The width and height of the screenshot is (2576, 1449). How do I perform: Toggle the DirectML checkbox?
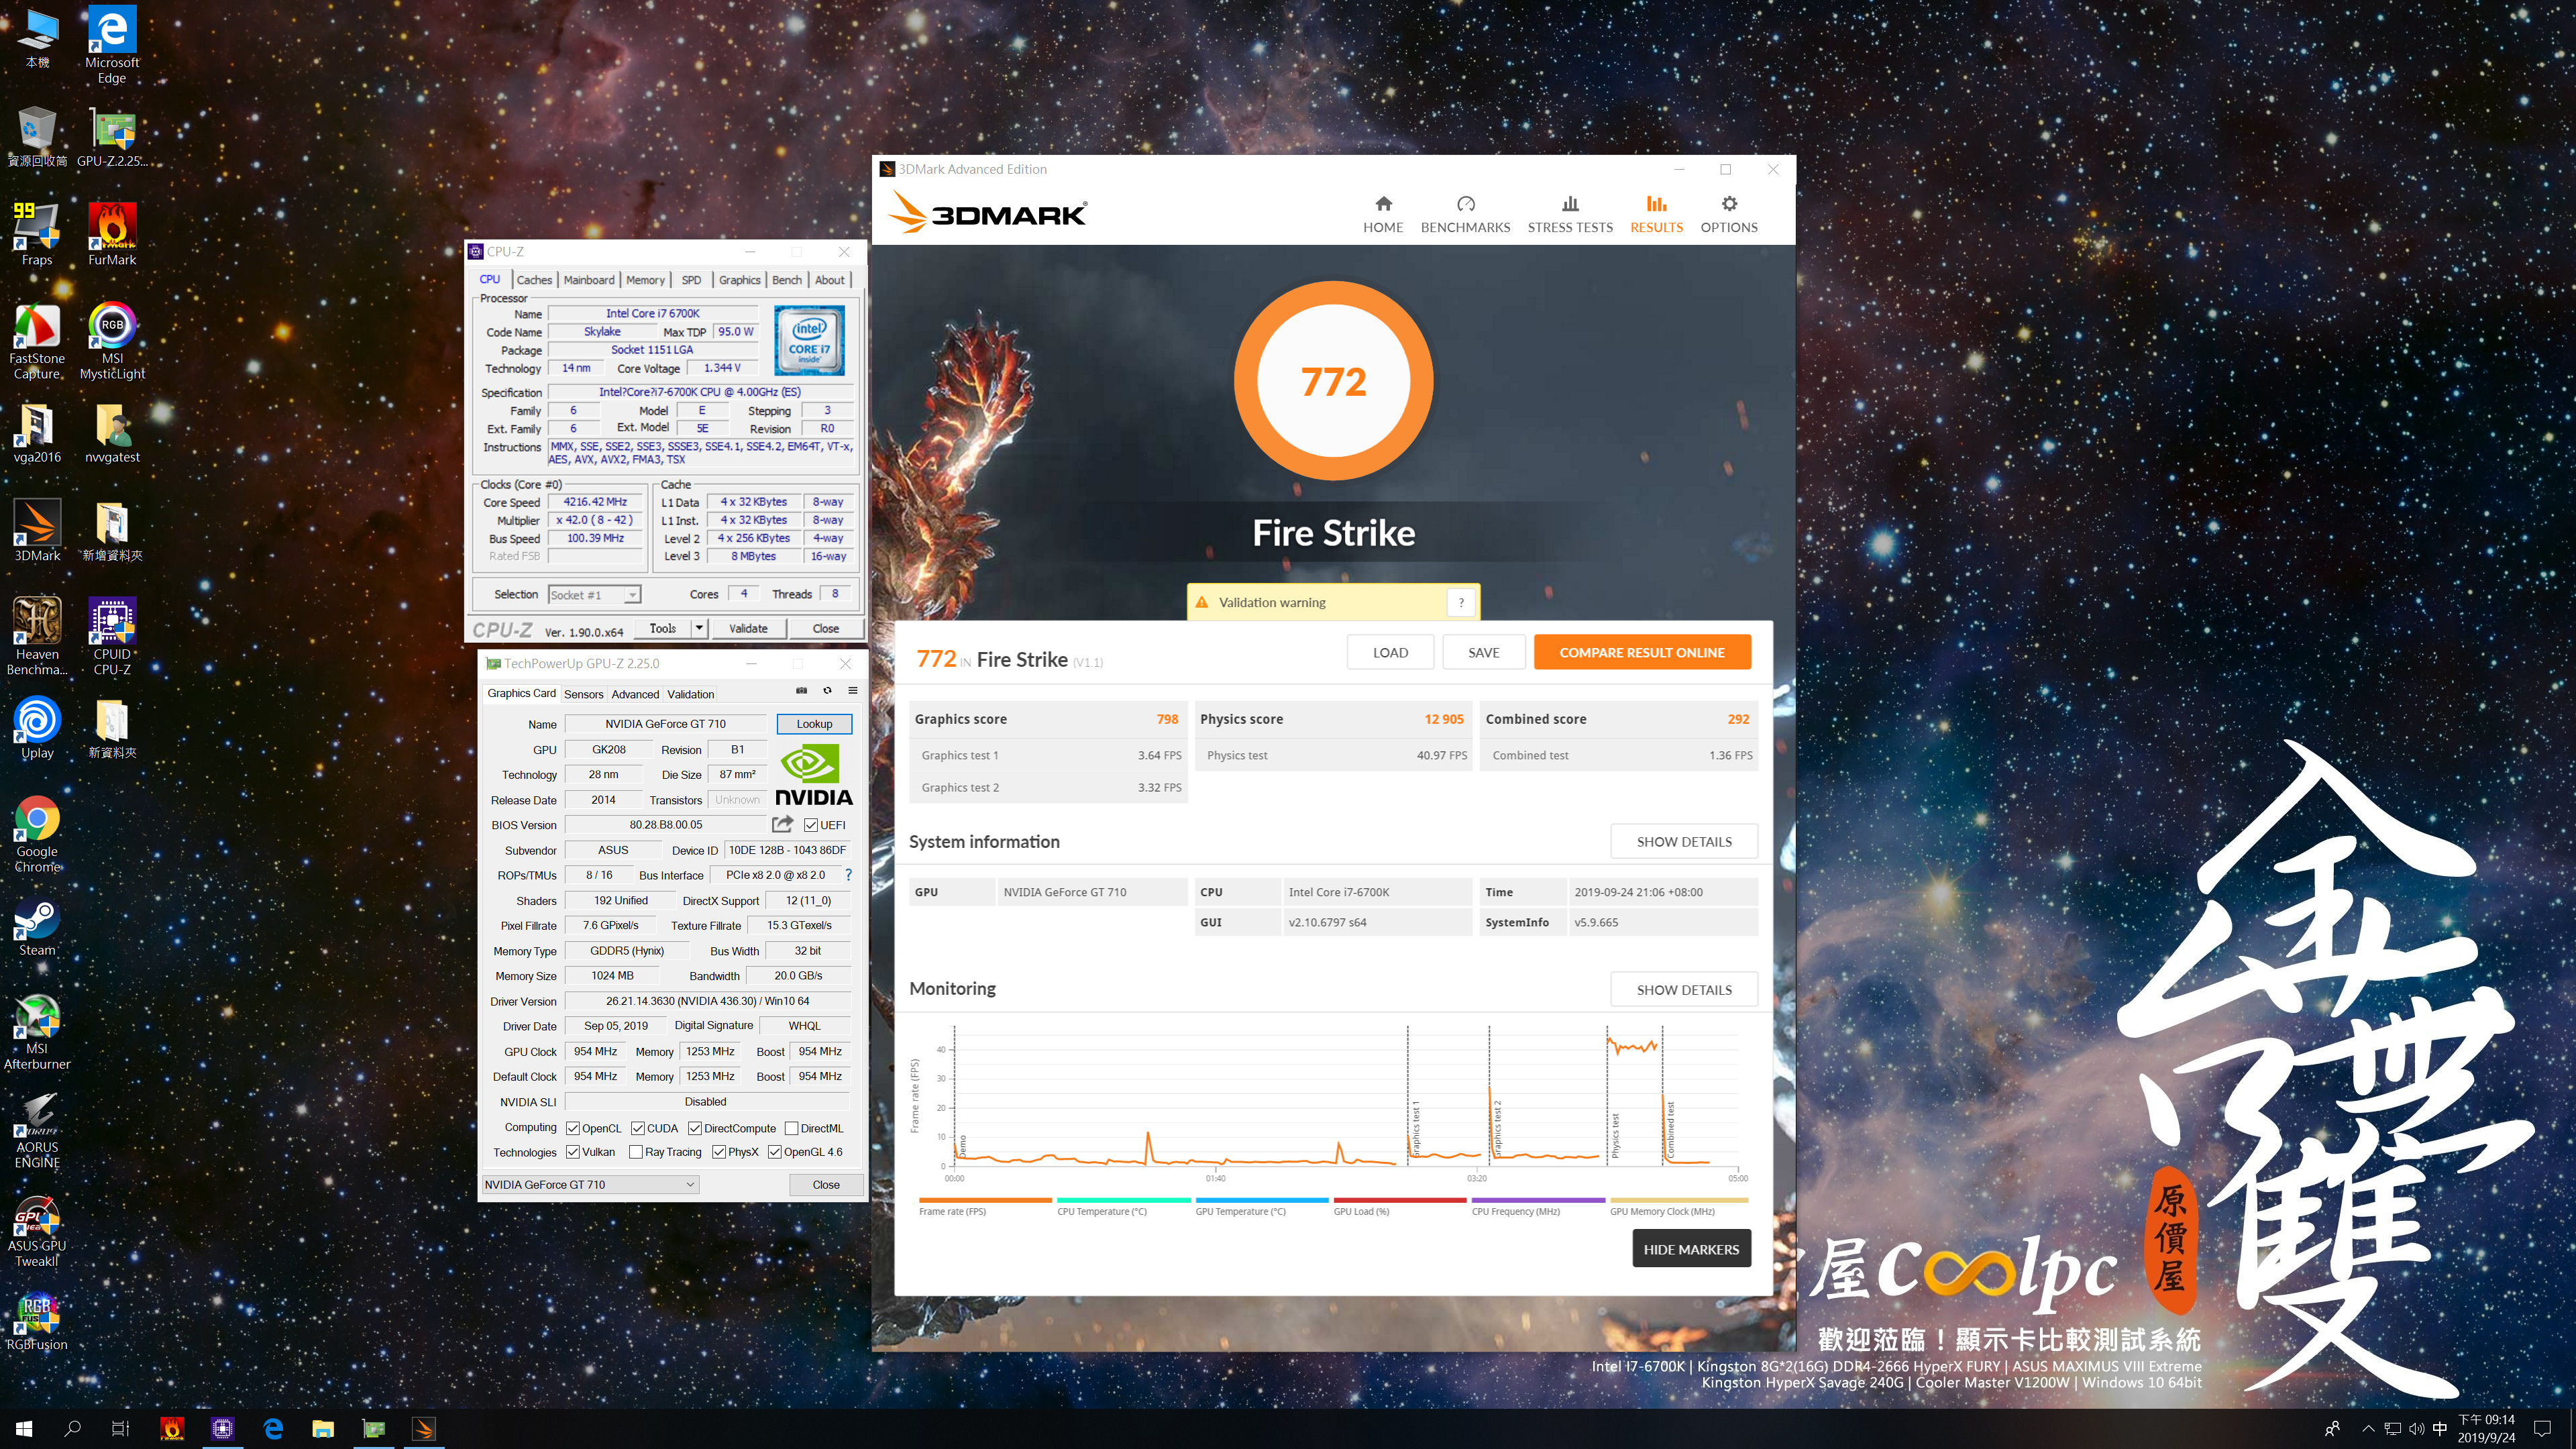[x=792, y=1128]
